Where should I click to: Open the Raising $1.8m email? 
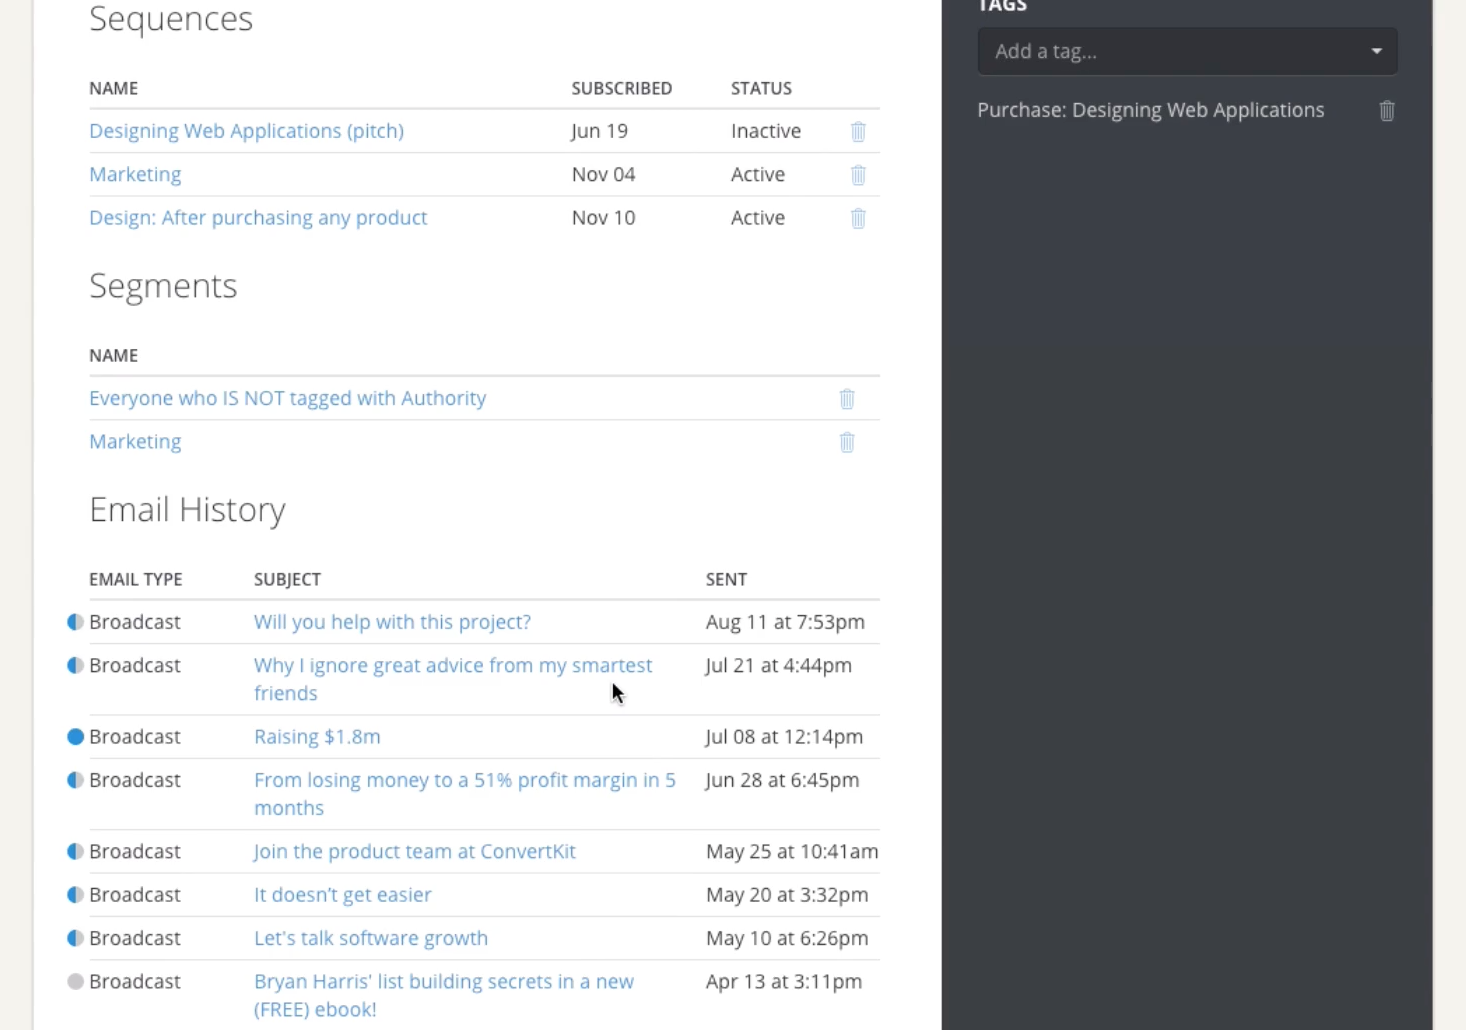[317, 737]
